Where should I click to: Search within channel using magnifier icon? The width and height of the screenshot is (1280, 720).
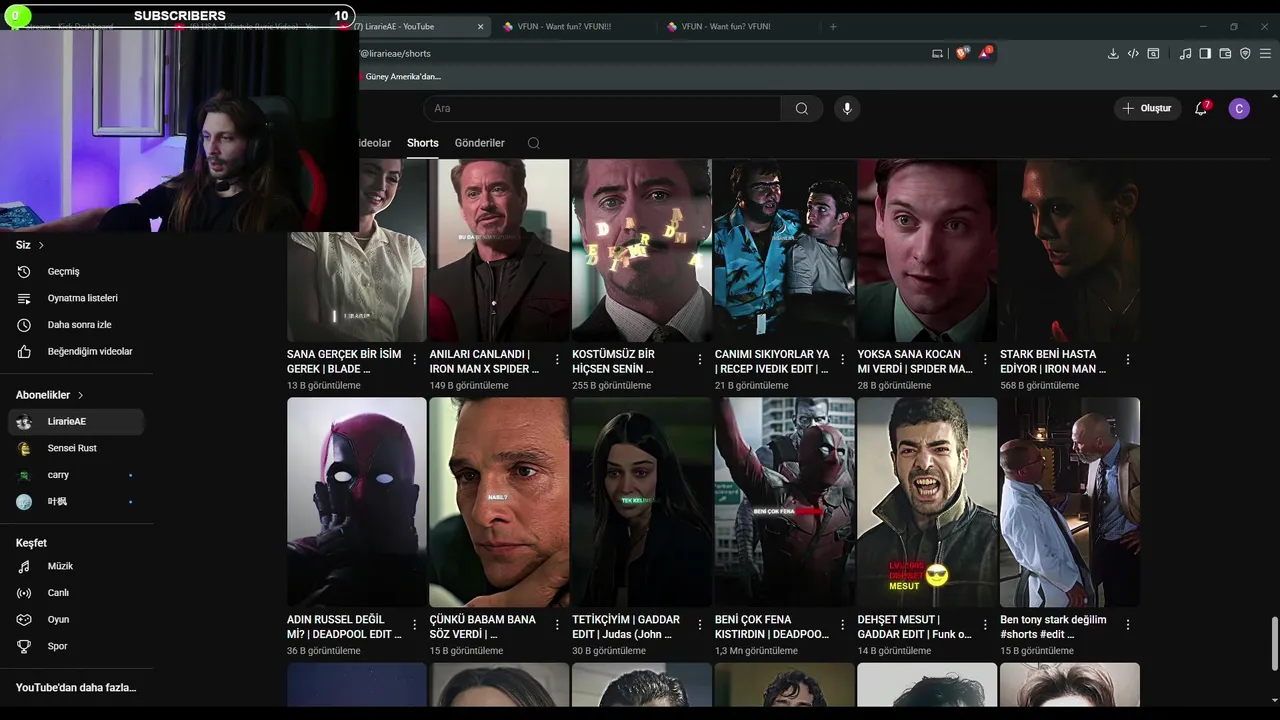coord(534,143)
